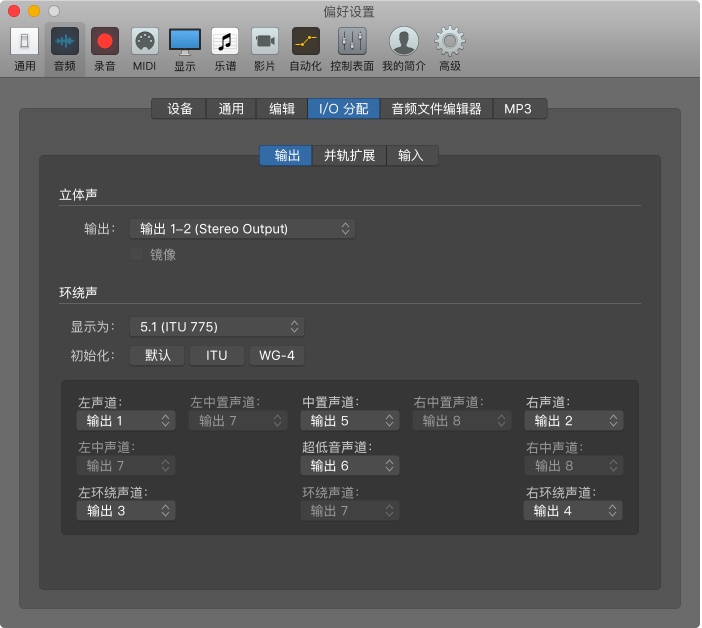Click the 环绕声 section heading

click(78, 293)
